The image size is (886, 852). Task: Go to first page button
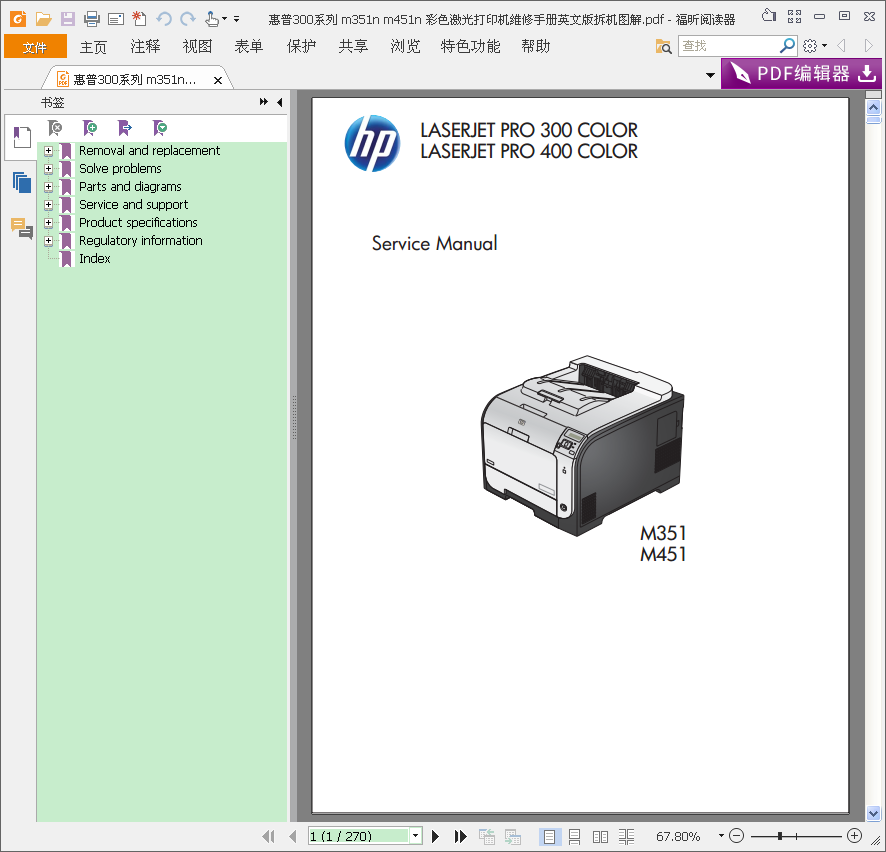pyautogui.click(x=269, y=836)
